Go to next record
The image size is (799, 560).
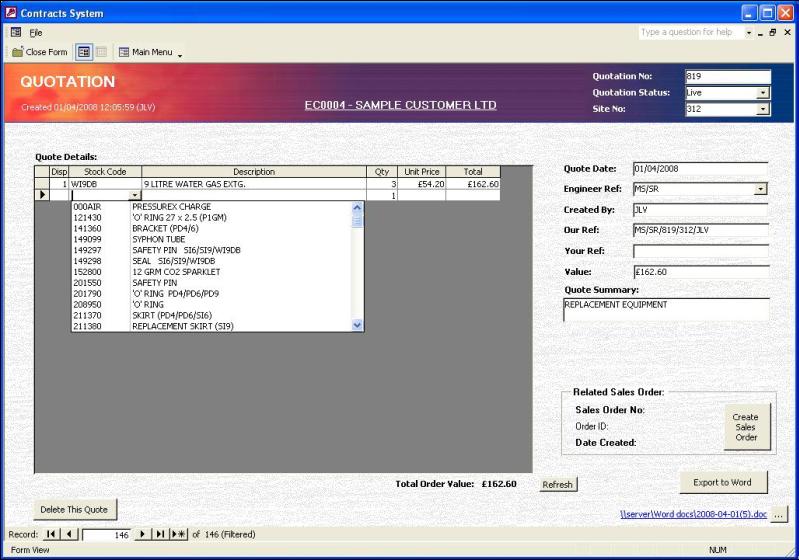[x=142, y=535]
